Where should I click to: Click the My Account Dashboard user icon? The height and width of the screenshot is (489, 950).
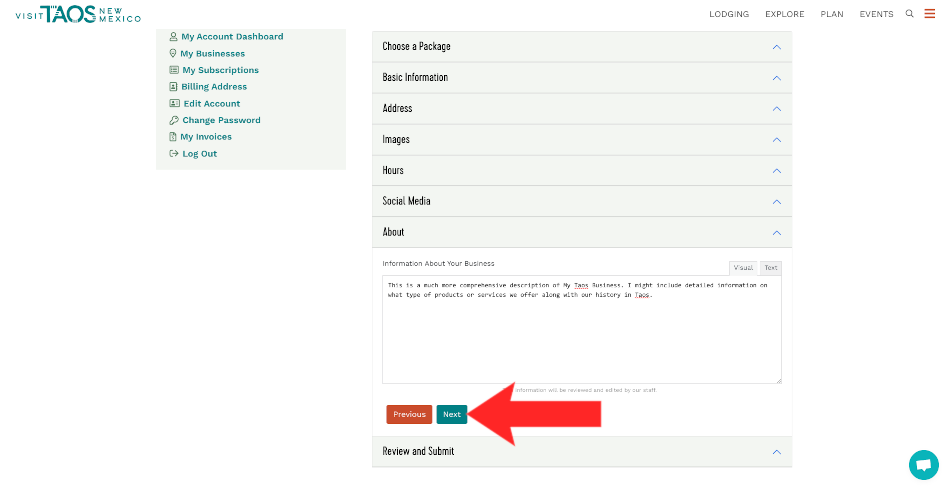click(174, 37)
